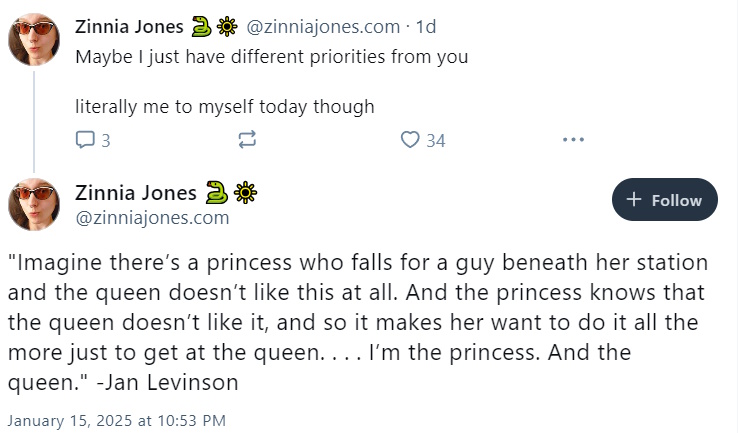Click lower bold Zinnia Jones display name
The width and height of the screenshot is (738, 433).
pos(136,193)
